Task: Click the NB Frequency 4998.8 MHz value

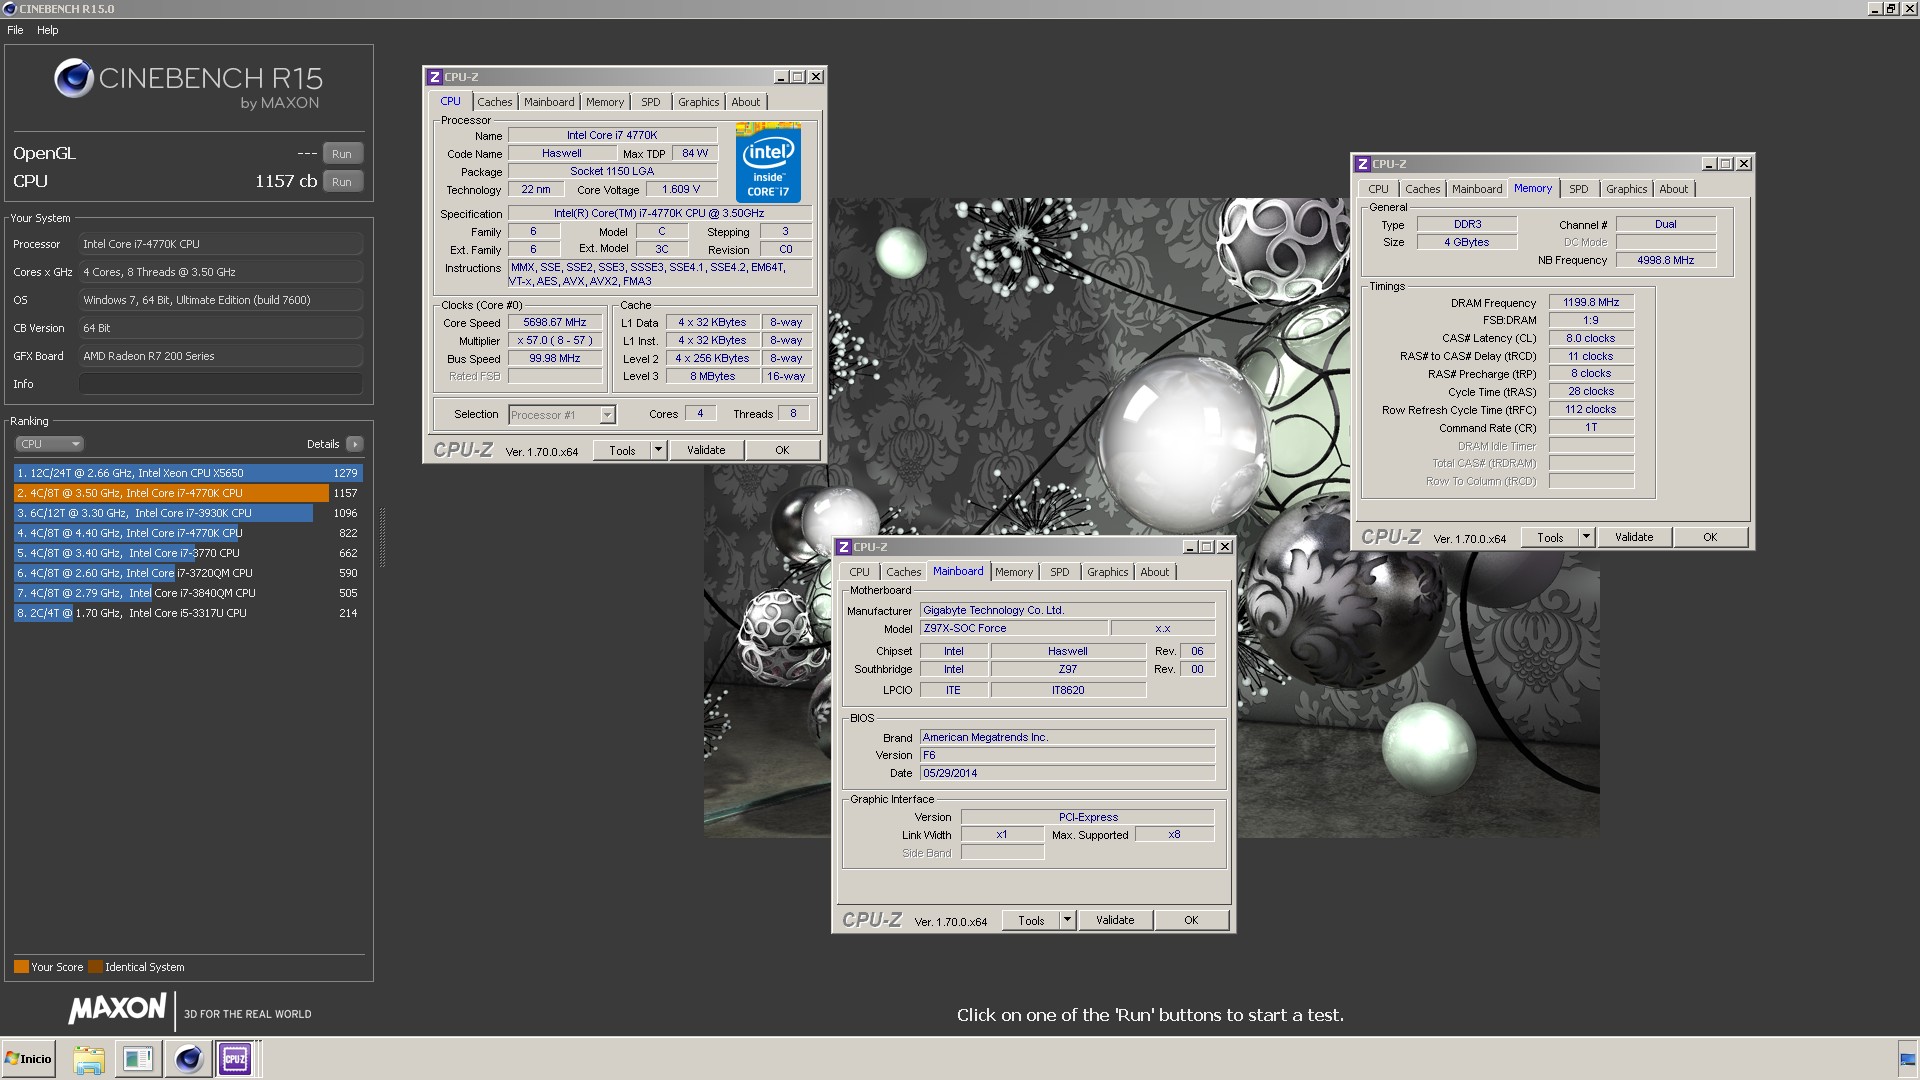Action: tap(1665, 260)
